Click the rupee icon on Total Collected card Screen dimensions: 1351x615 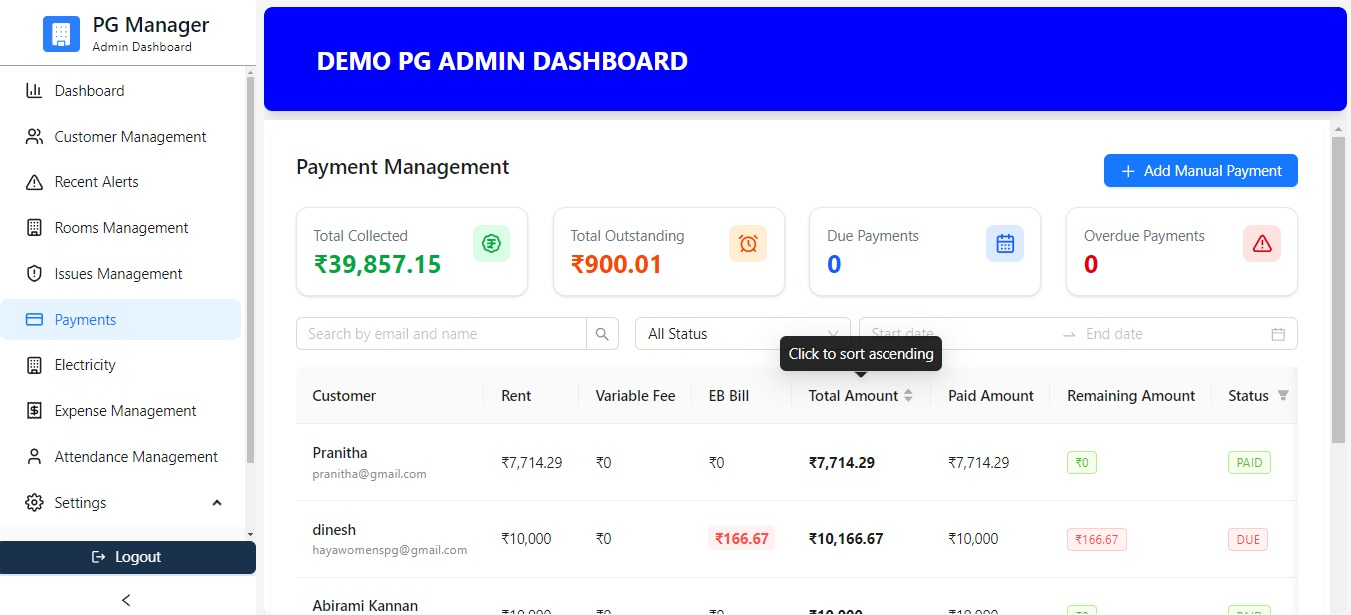(x=491, y=243)
